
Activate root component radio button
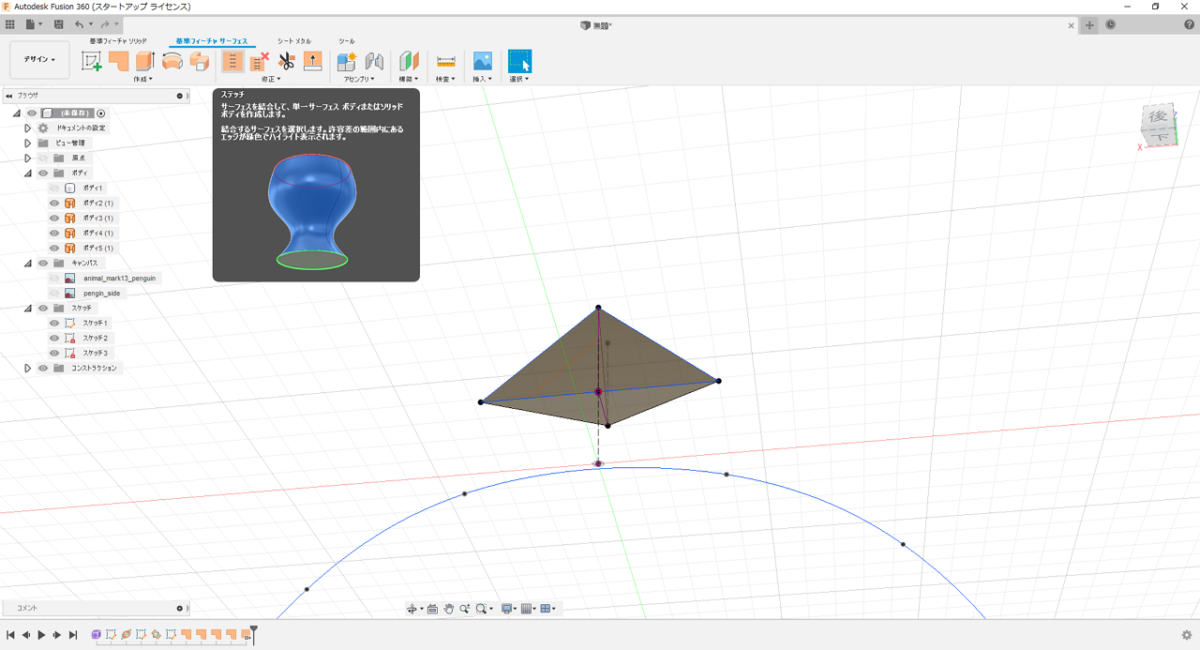point(101,113)
